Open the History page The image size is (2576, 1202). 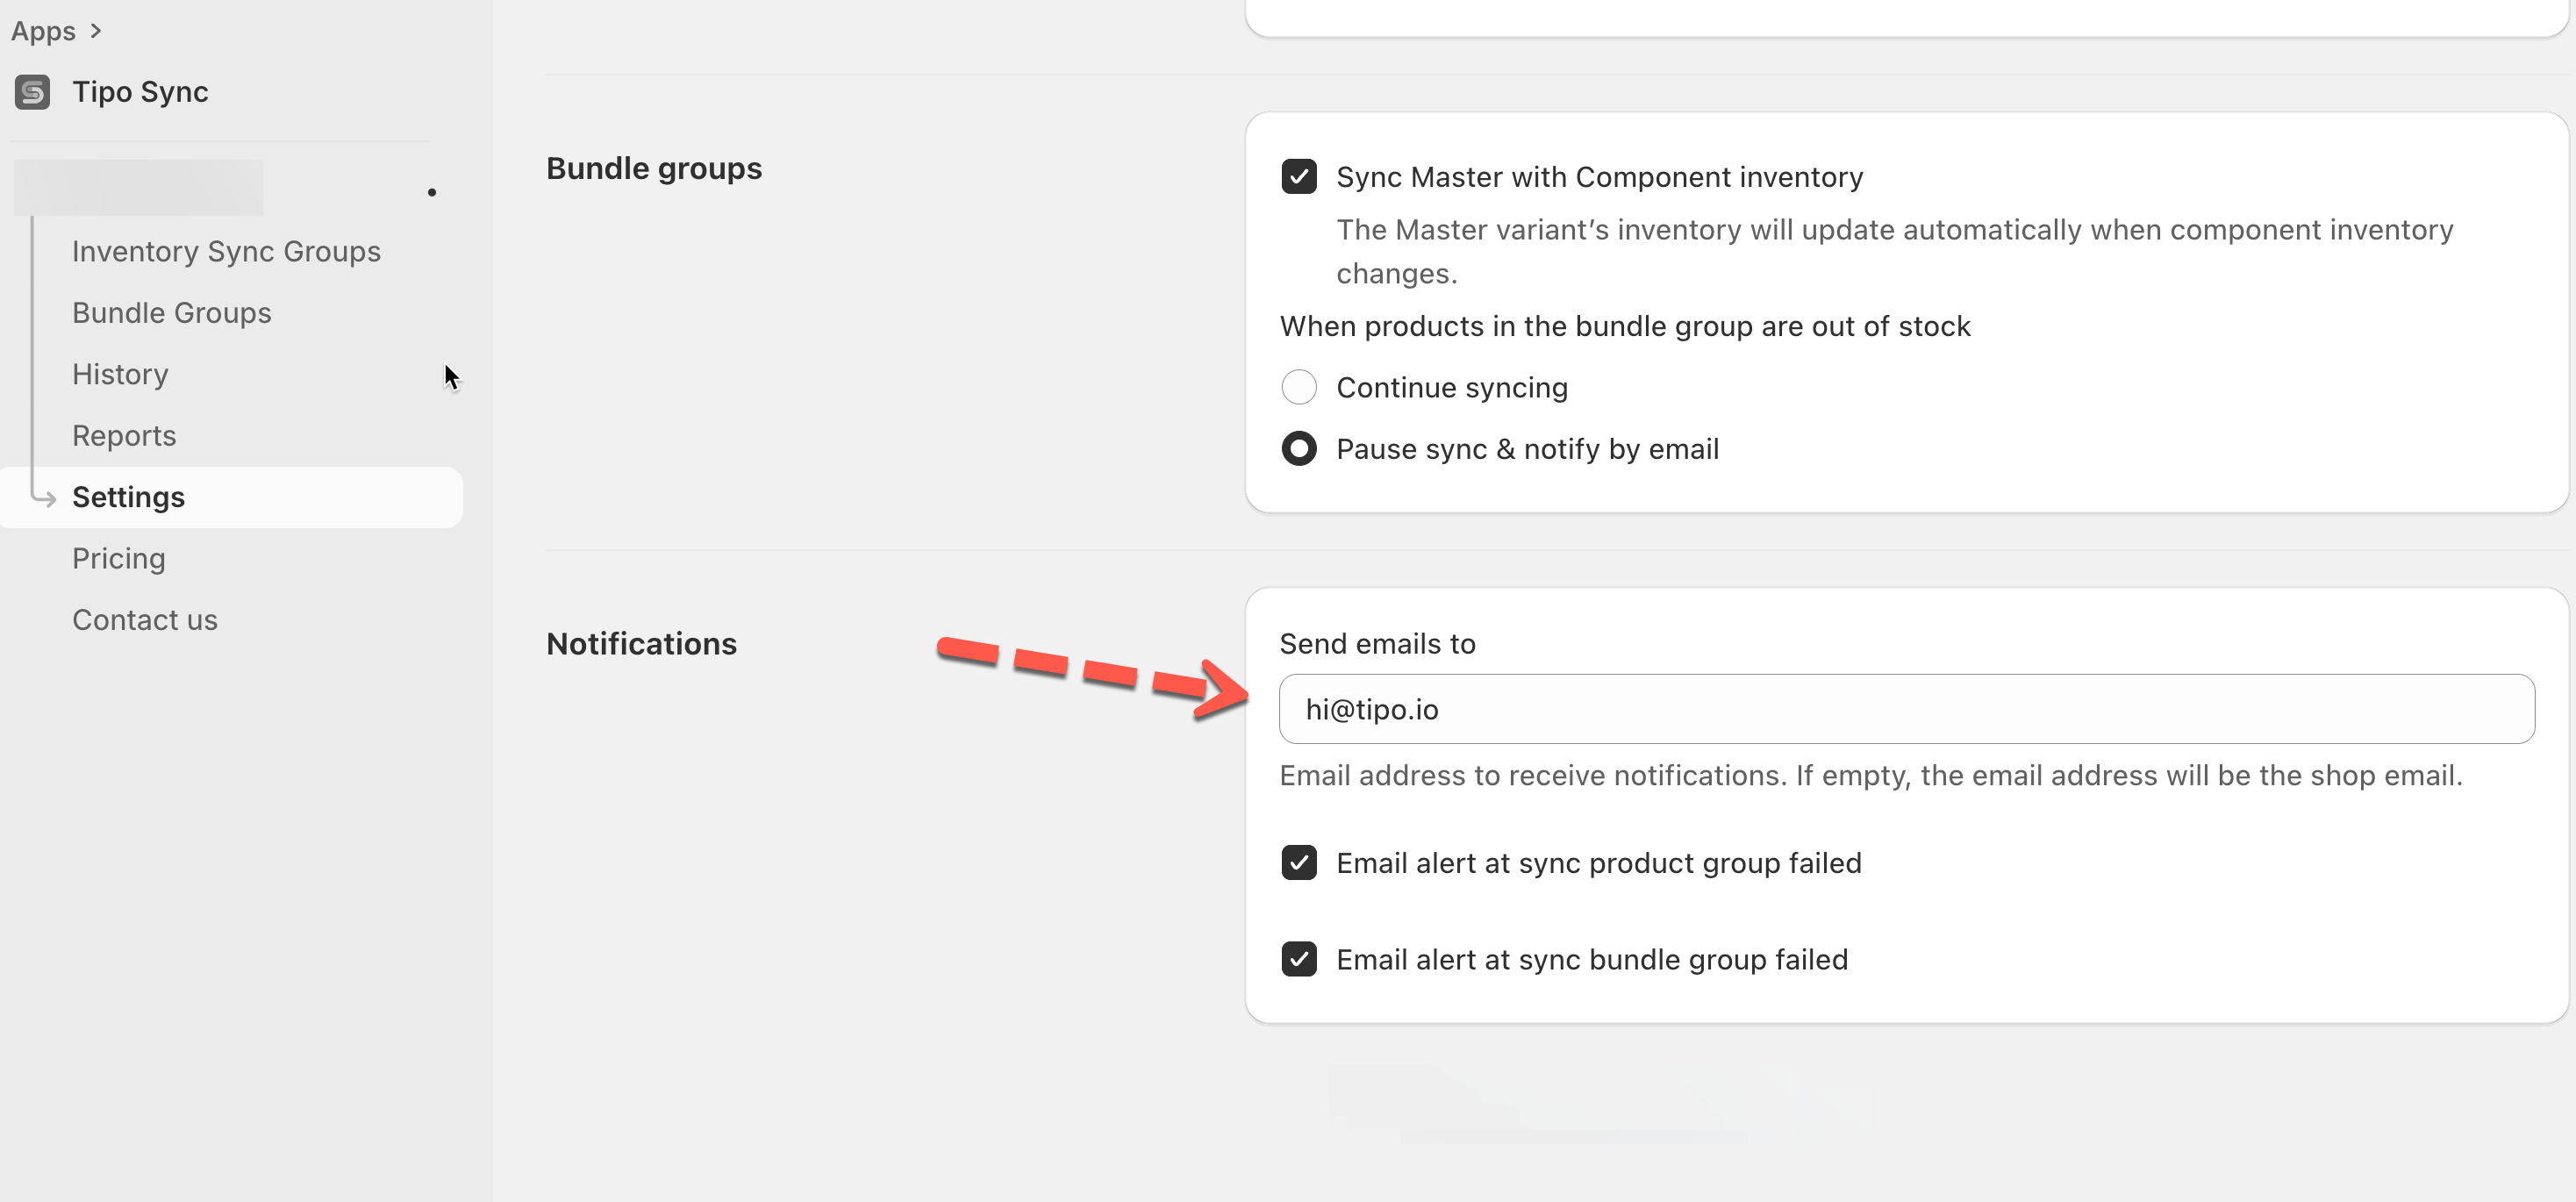120,374
